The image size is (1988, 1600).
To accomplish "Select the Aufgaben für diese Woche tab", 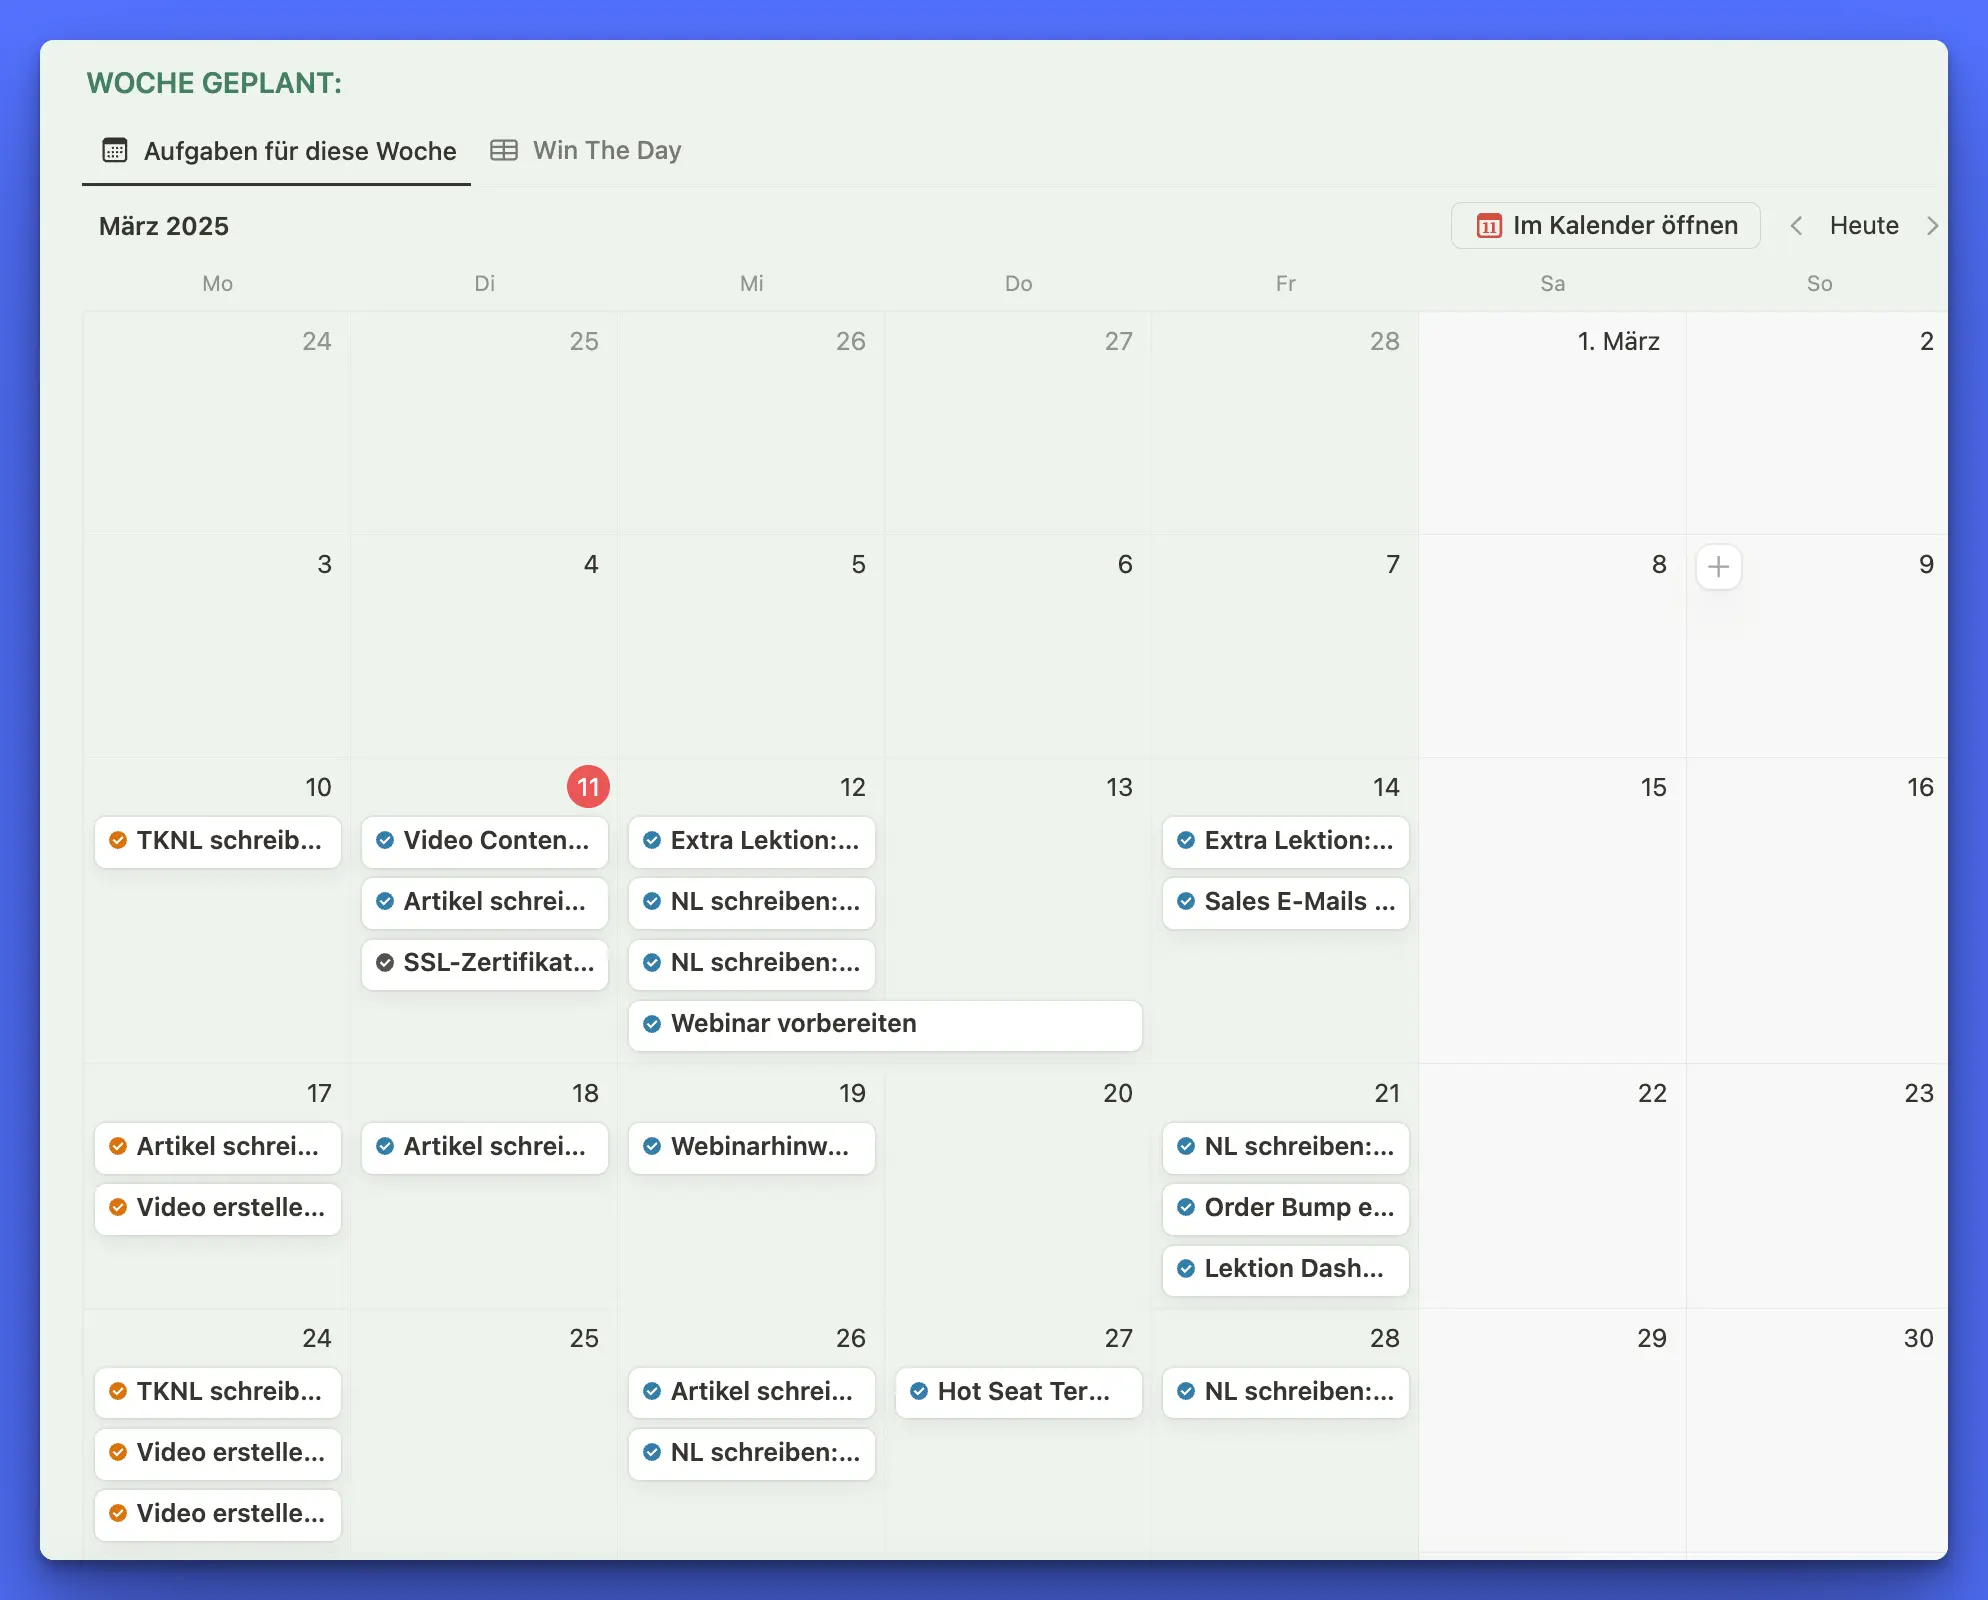I will (x=299, y=151).
